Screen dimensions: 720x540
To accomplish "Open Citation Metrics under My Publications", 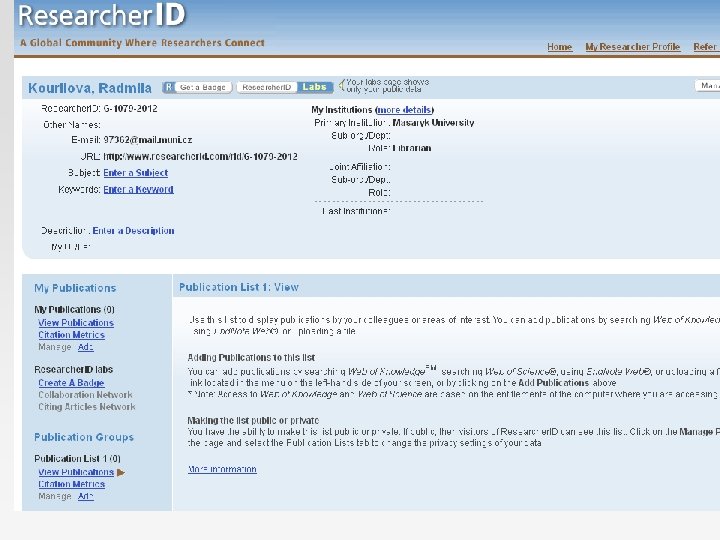I will pos(71,335).
